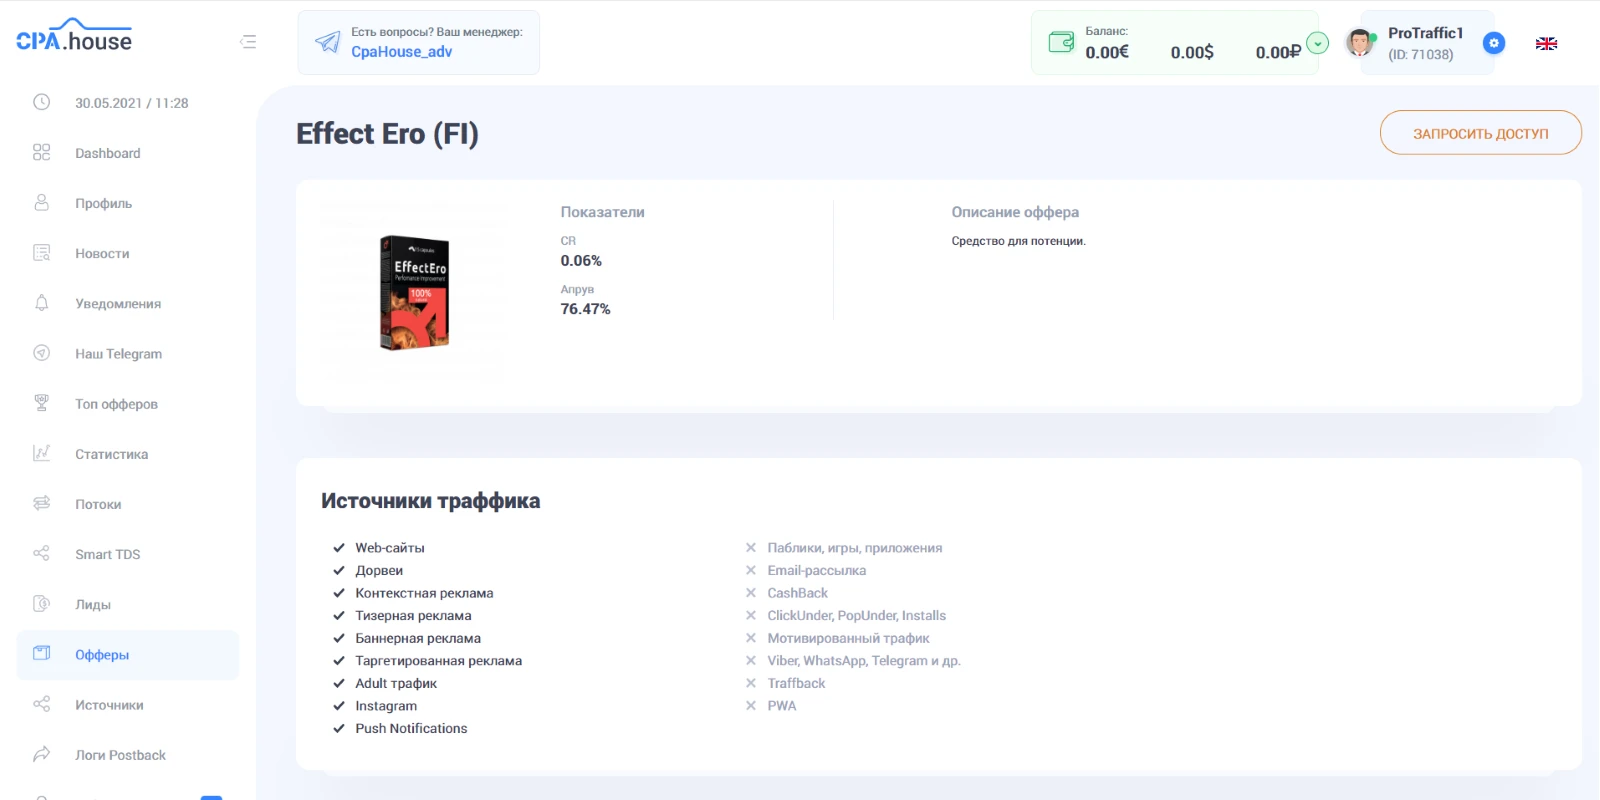Click the 0.00₽ balance value
The height and width of the screenshot is (800, 1600).
[1278, 52]
